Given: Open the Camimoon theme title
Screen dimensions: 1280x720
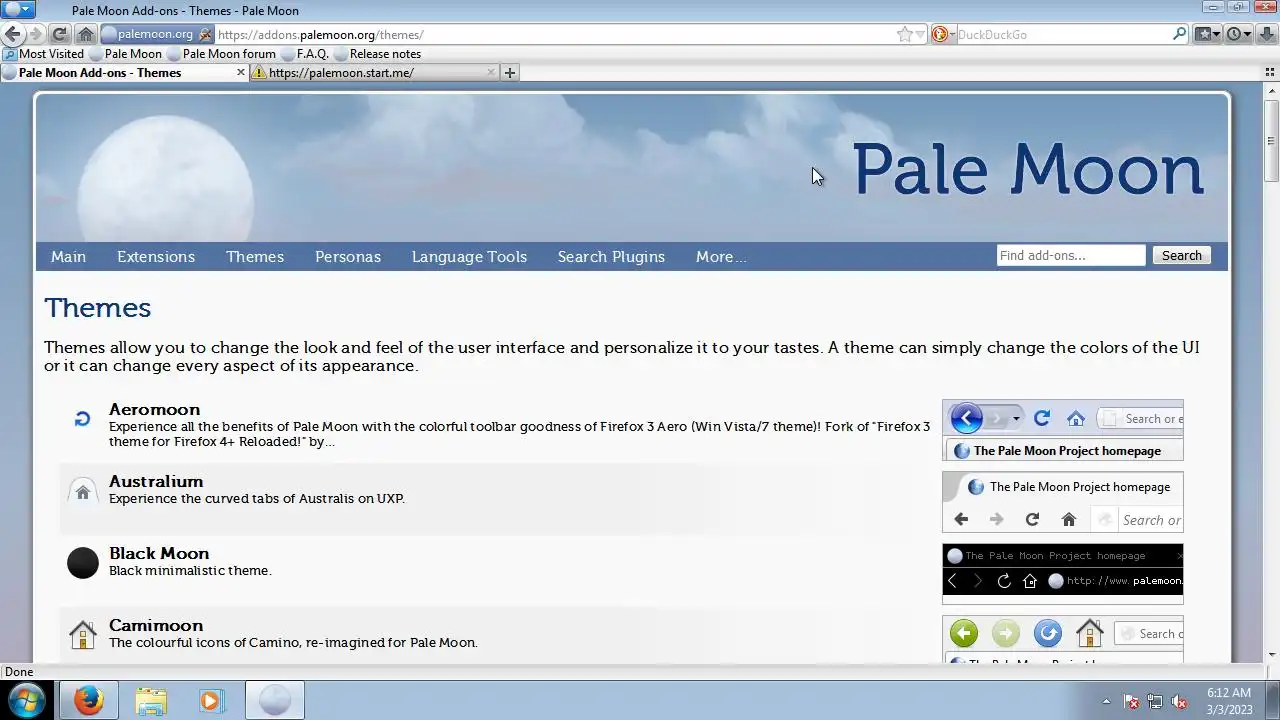Looking at the screenshot, I should (156, 625).
